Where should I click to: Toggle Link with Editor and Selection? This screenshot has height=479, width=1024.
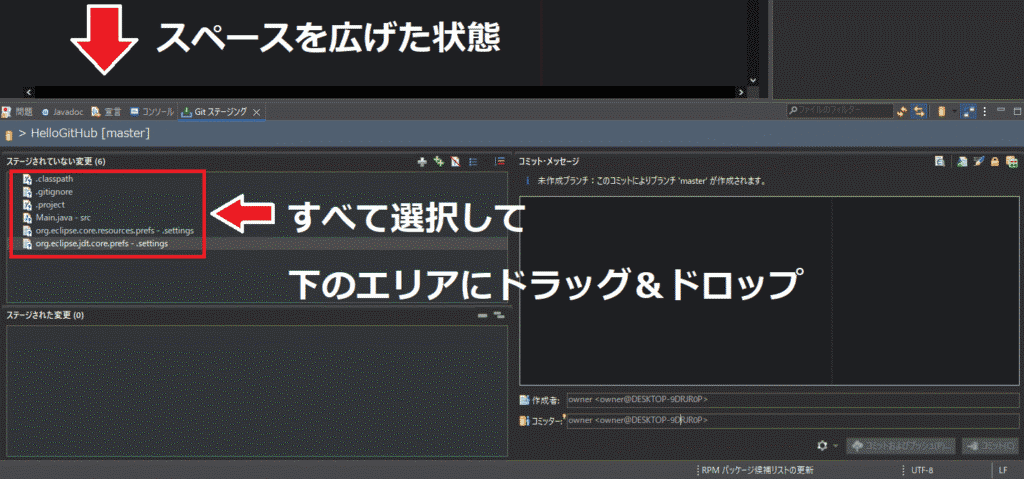coord(917,111)
